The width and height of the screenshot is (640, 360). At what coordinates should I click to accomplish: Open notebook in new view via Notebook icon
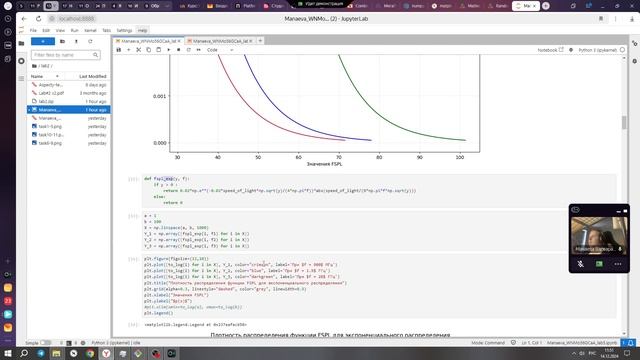550,50
